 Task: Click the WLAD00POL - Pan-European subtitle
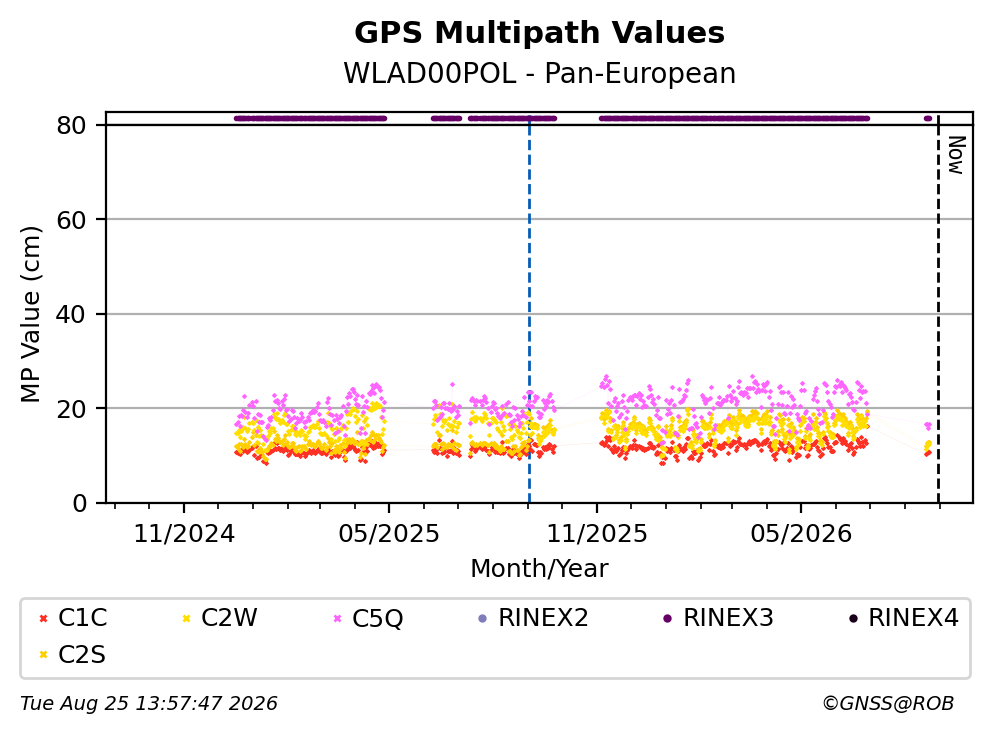click(x=540, y=73)
